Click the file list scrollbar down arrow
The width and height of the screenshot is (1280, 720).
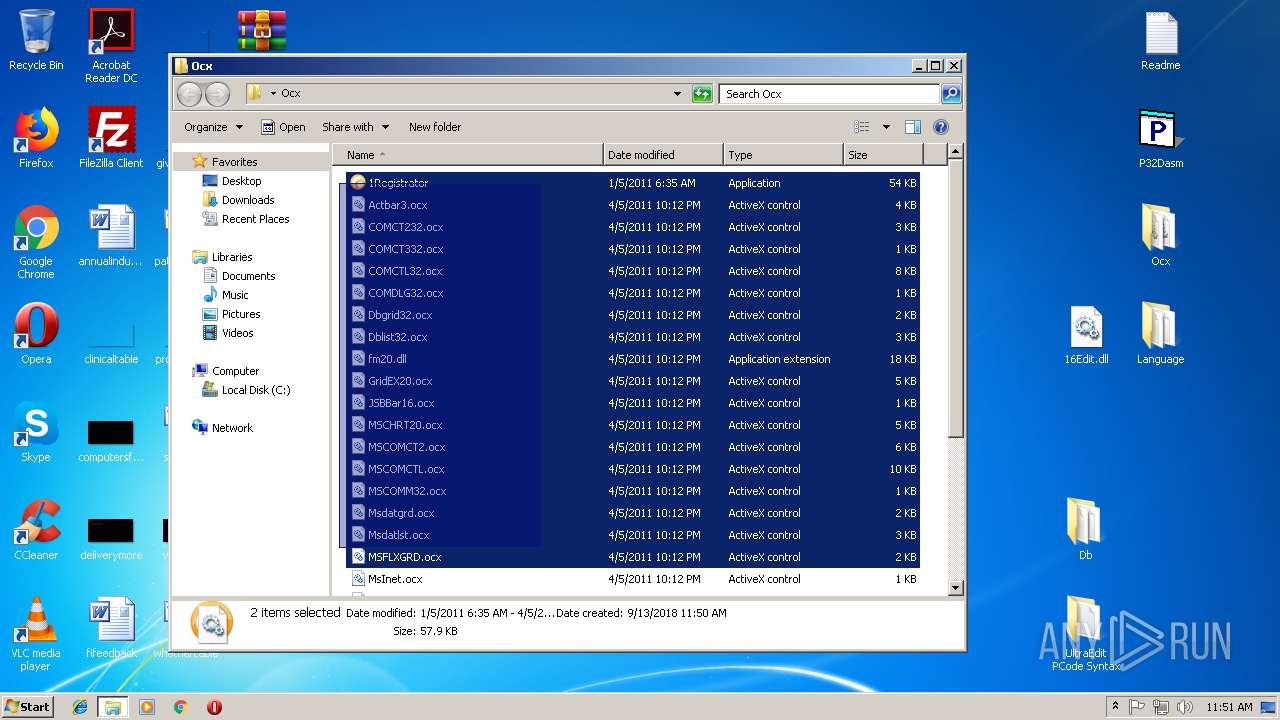955,588
